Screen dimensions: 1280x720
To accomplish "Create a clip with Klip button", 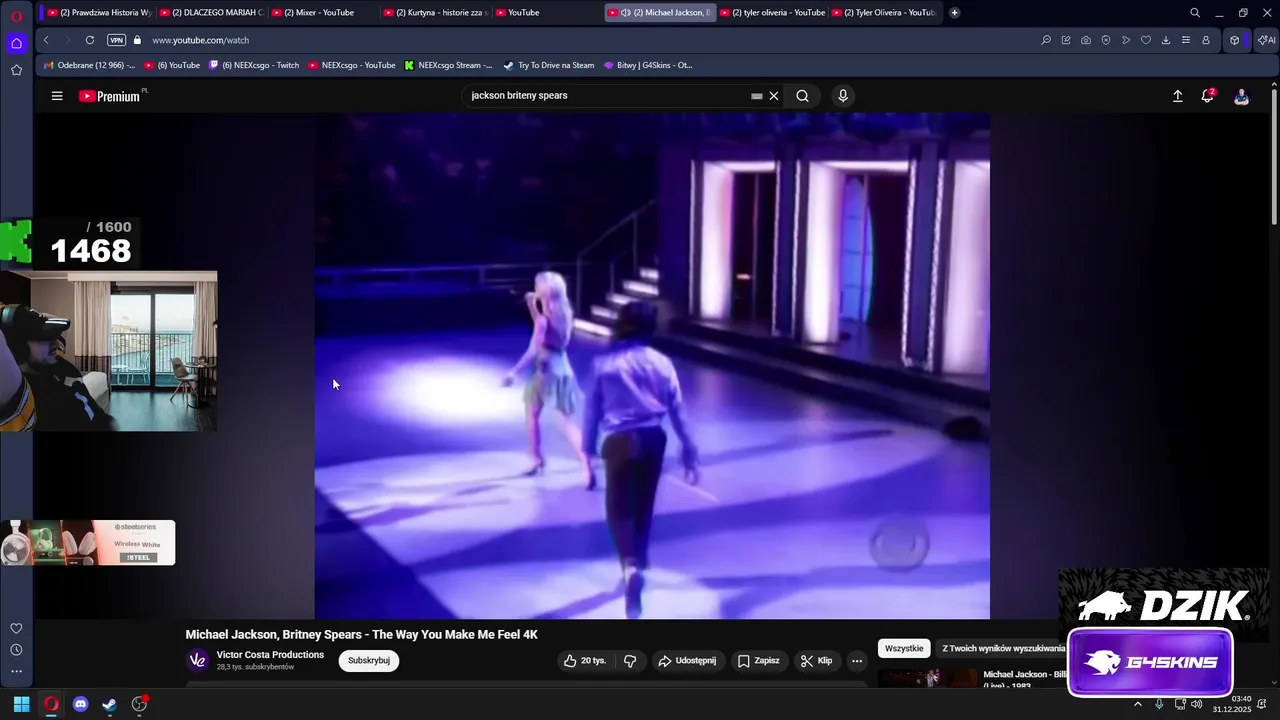I will pyautogui.click(x=816, y=661).
